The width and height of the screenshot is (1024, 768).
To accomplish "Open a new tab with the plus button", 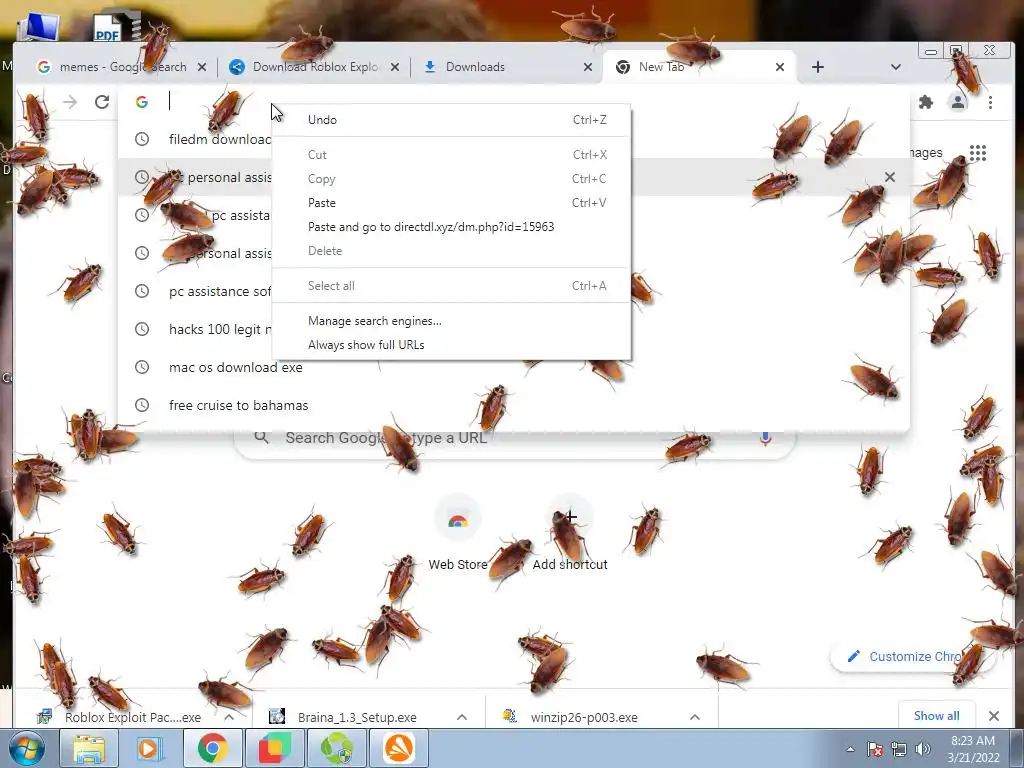I will [x=818, y=67].
